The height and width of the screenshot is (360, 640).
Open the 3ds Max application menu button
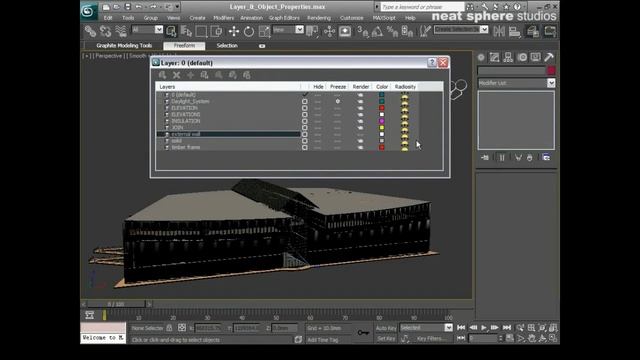[89, 11]
